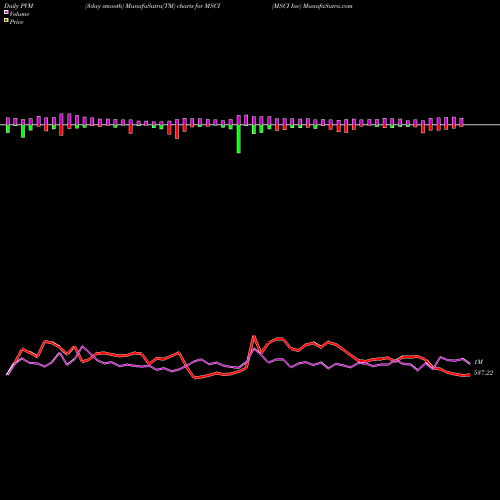Click the '(MSCI Inc) MunafaSutra.com' text
Screen dimensions: 500x500
[x=312, y=6]
